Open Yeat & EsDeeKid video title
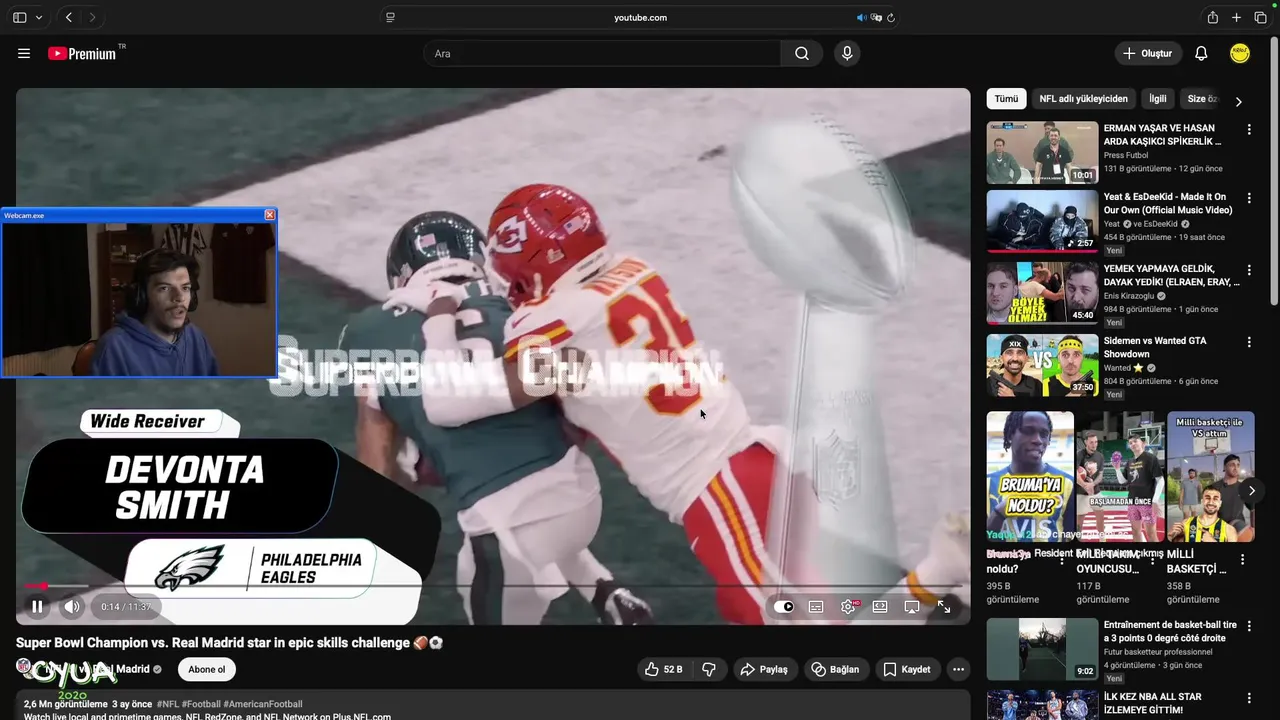 tap(1167, 203)
